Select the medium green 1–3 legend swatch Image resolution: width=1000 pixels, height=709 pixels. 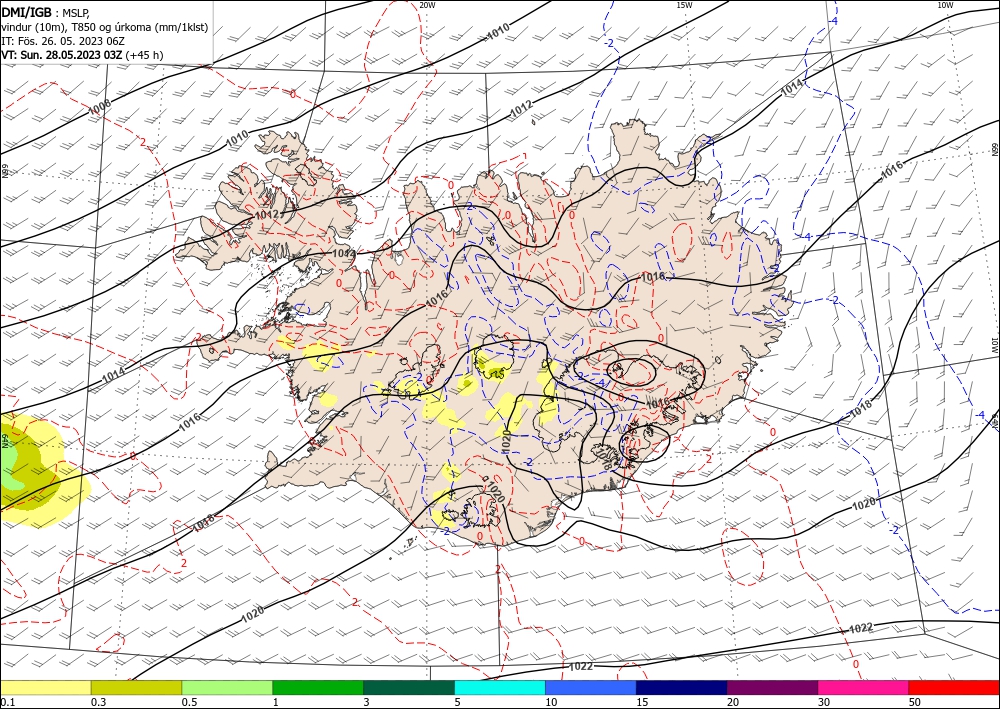[x=318, y=687]
